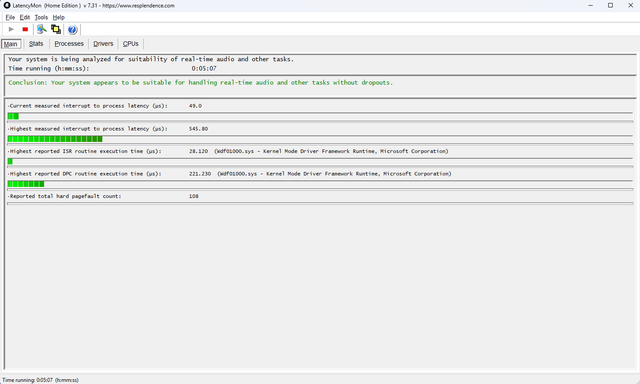Click the highest DPC routine execution bar
640x384 pixels.
pos(320,184)
